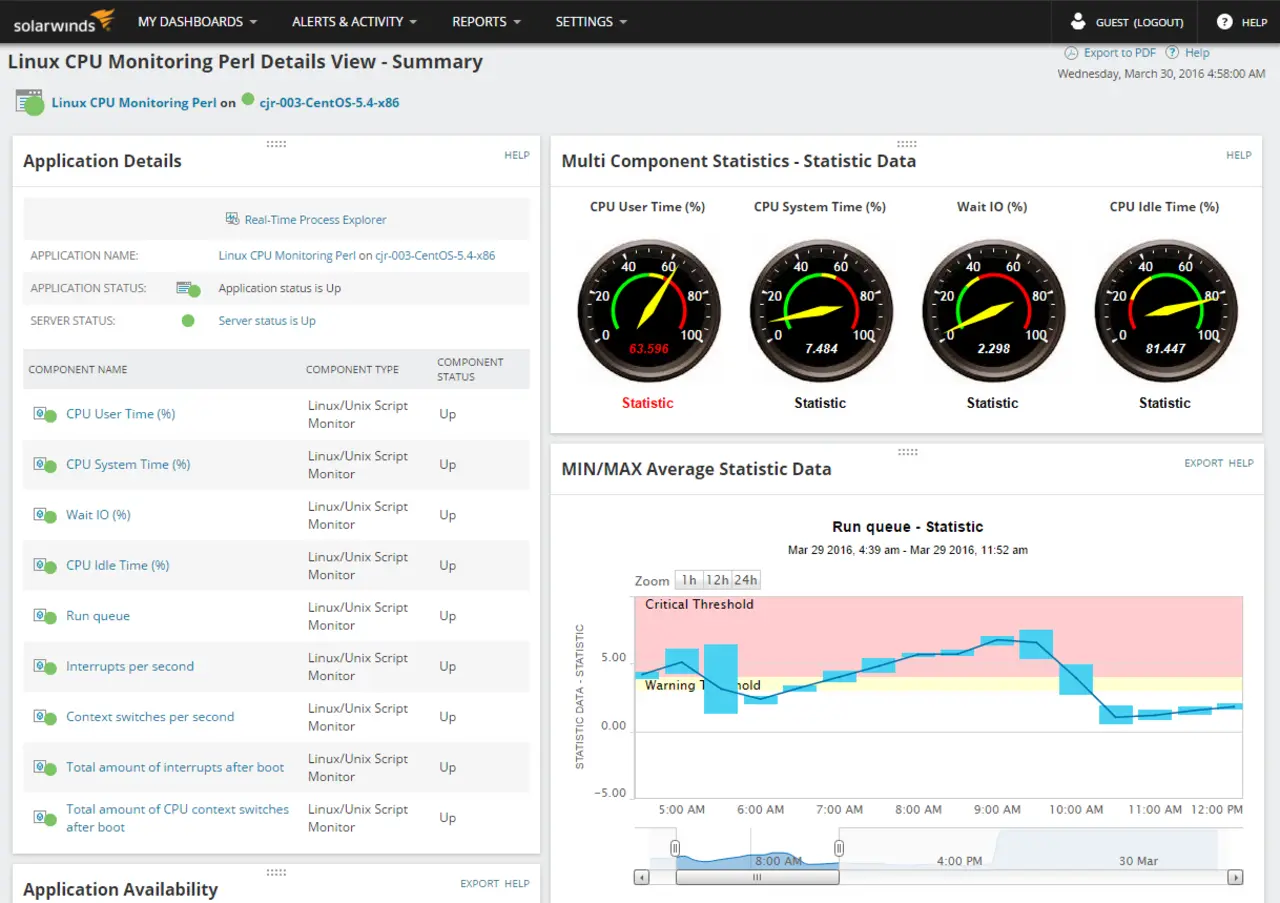Open the Settings menu
The width and height of the screenshot is (1280, 903).
click(591, 21)
